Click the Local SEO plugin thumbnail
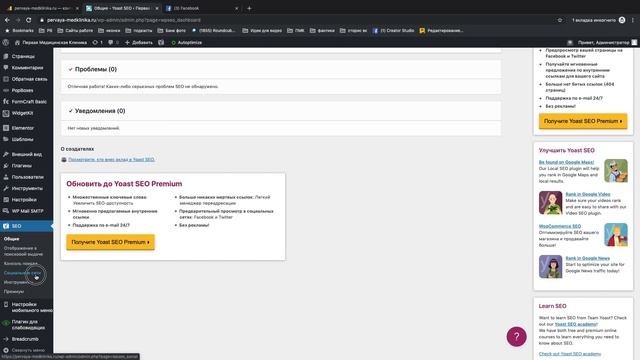 [616, 171]
